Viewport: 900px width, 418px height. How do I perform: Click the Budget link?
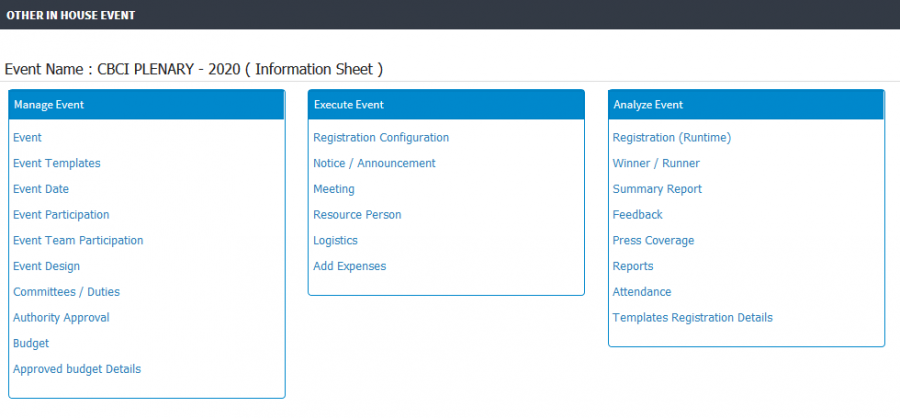31,343
